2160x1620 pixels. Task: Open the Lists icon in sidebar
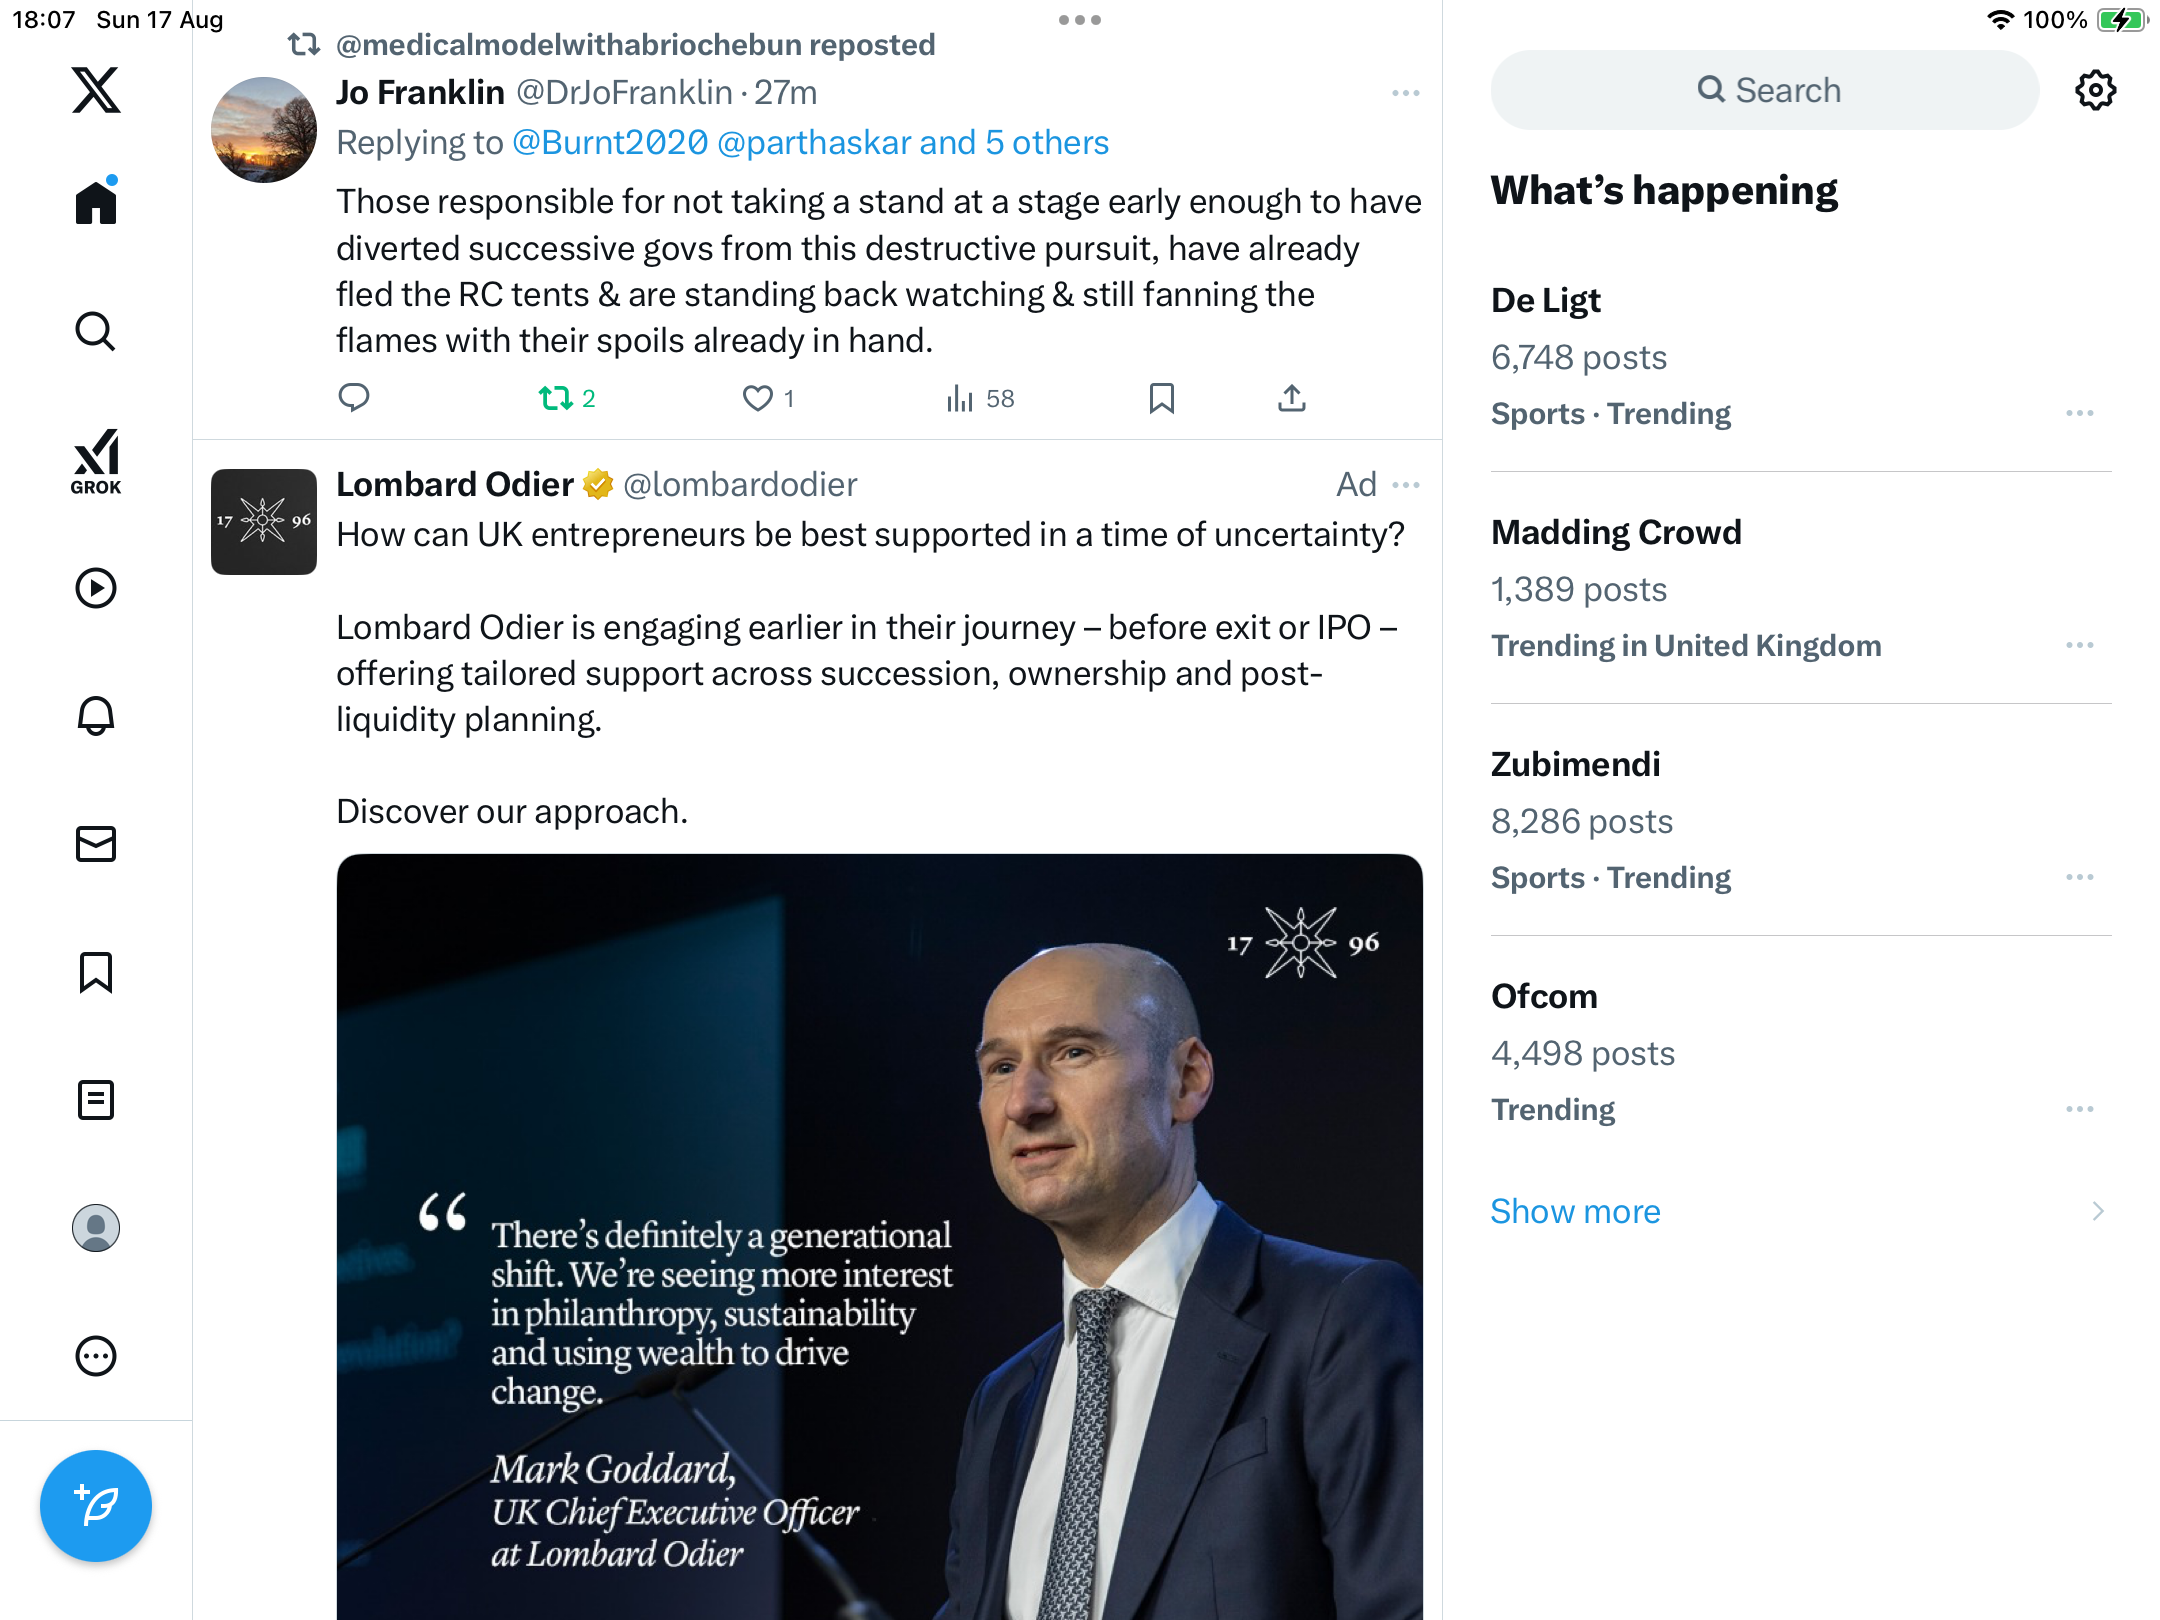(x=96, y=1100)
